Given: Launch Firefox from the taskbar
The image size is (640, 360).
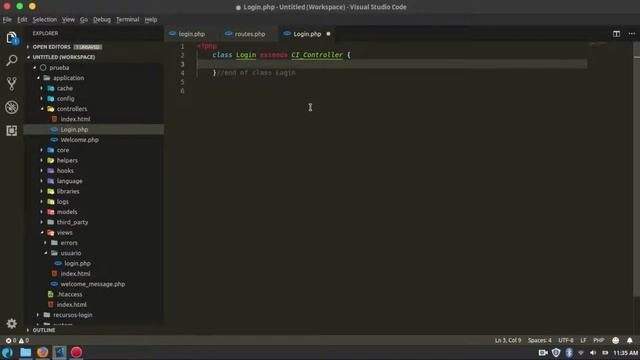Looking at the screenshot, I should [42, 352].
